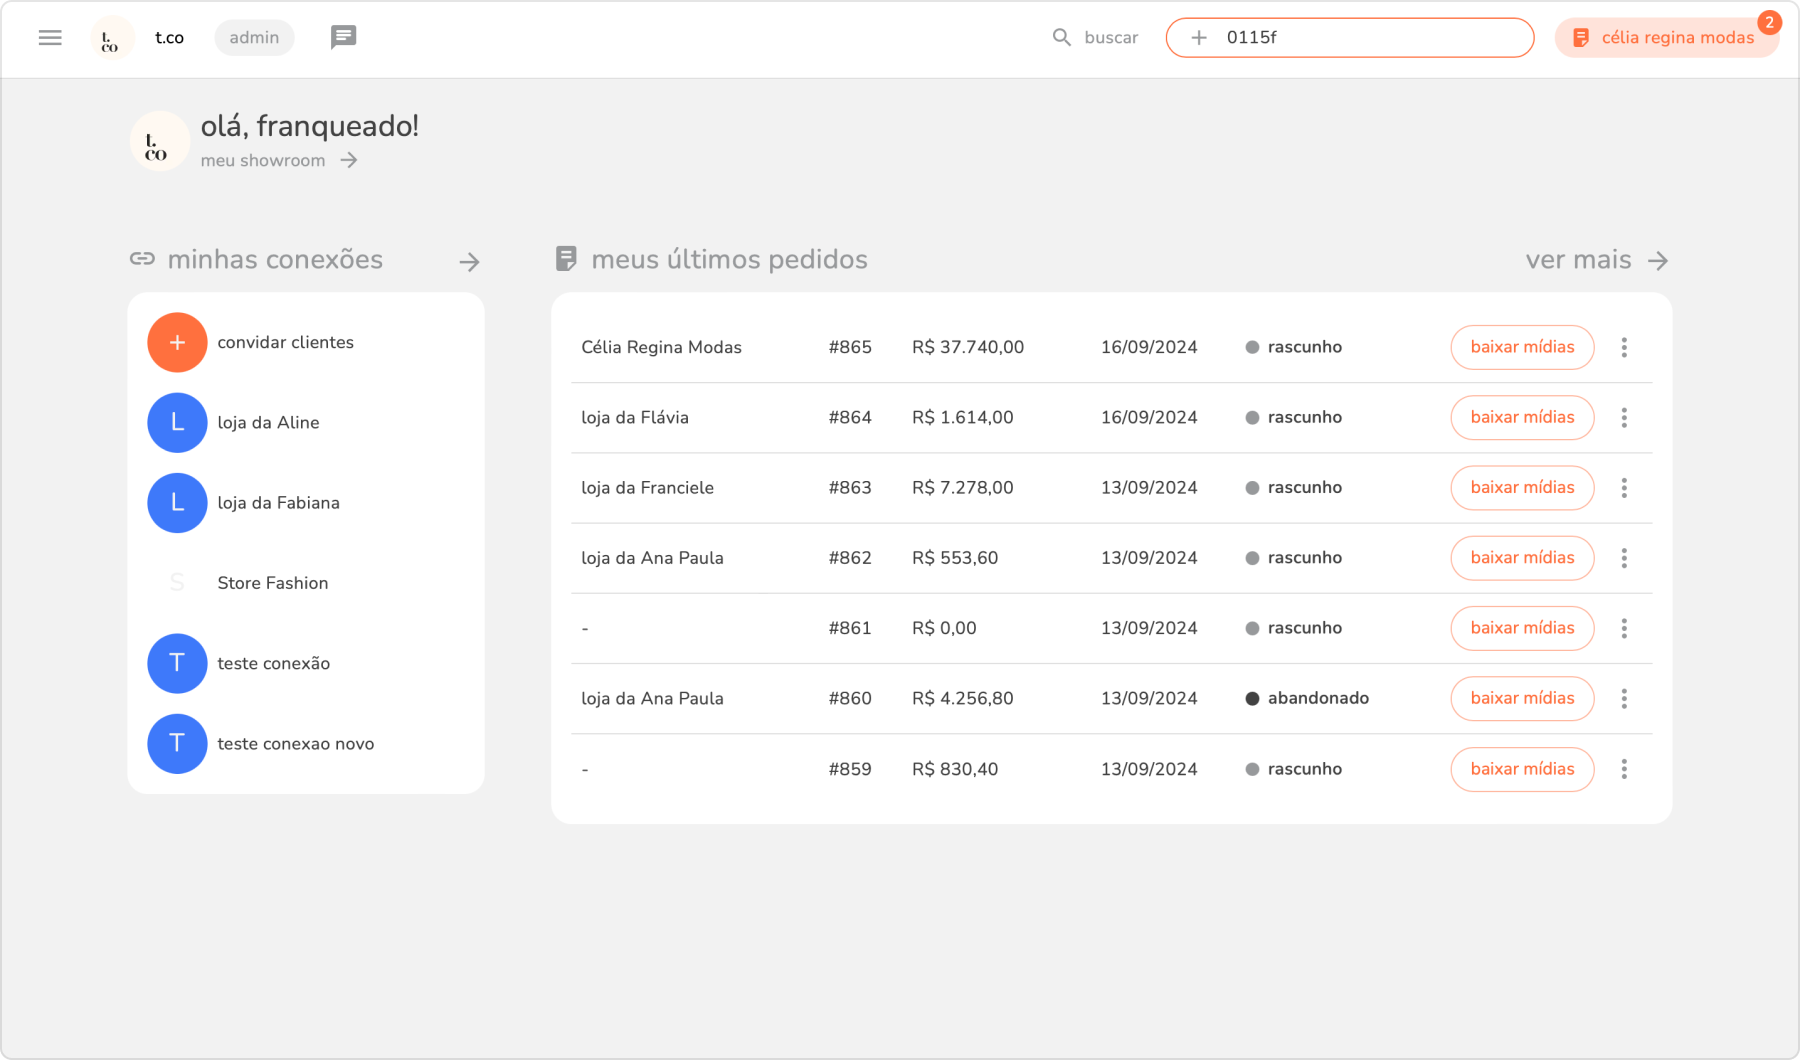Click the orange plus invite clients icon
1800x1060 pixels.
pyautogui.click(x=177, y=342)
